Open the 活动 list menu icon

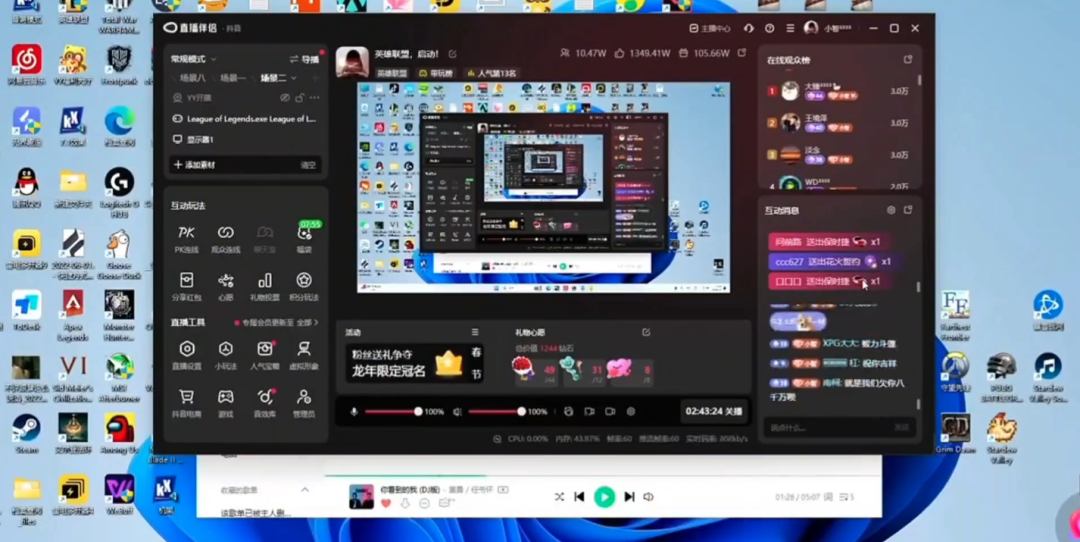(475, 332)
